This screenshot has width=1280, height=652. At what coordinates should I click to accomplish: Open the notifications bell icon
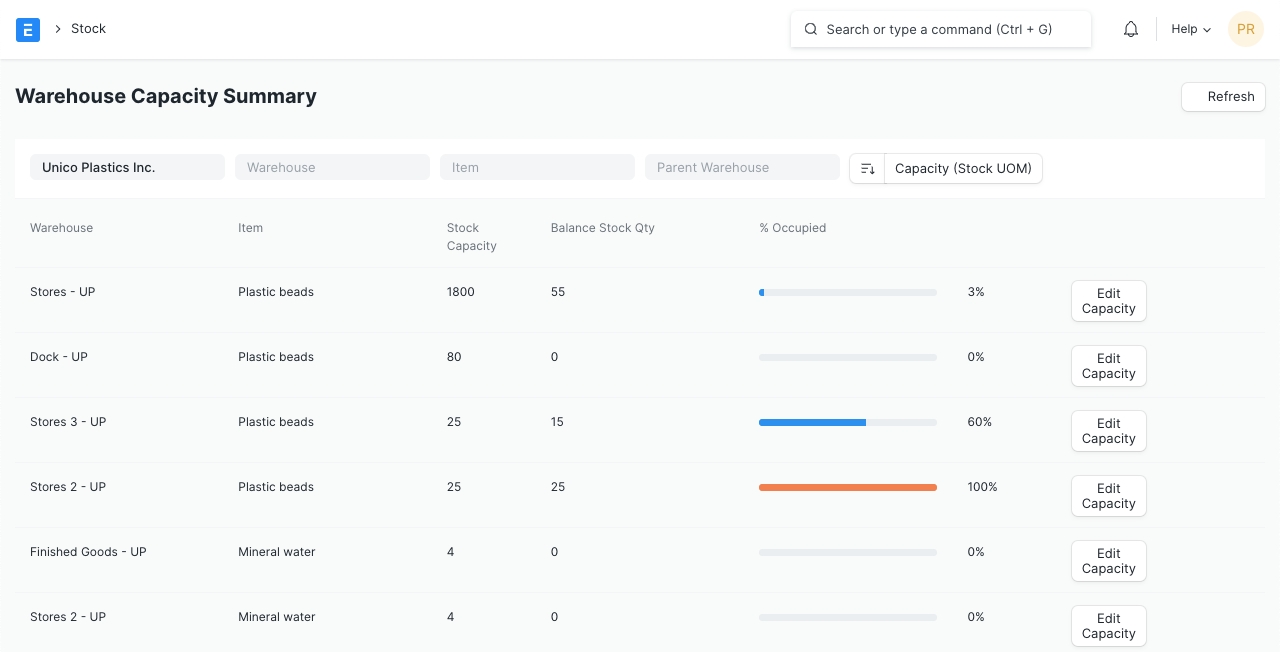[1131, 30]
